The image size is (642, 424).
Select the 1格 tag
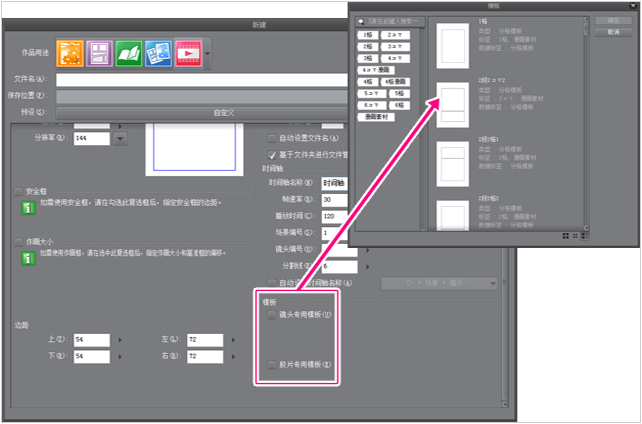368,35
